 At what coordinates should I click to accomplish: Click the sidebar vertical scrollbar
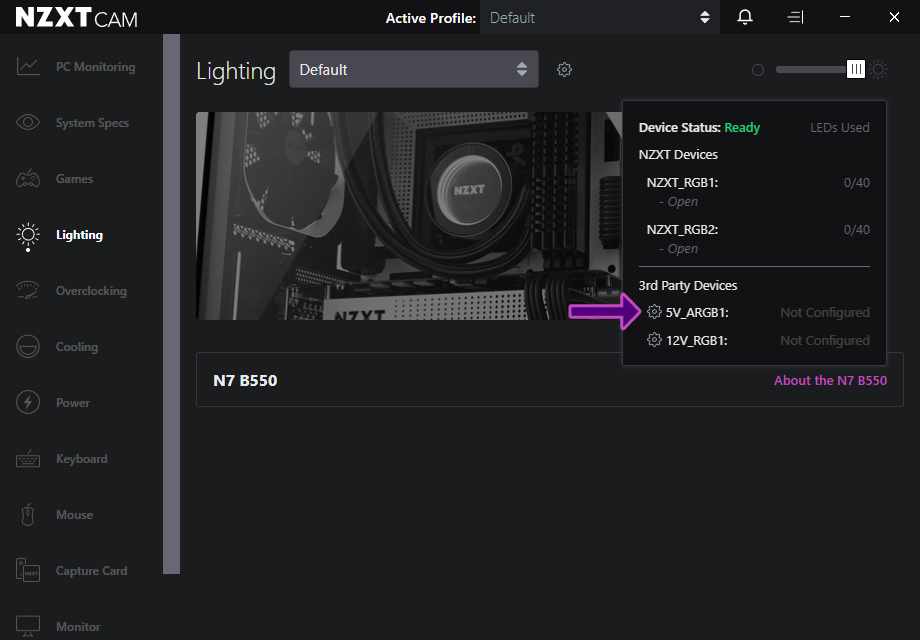[171, 300]
